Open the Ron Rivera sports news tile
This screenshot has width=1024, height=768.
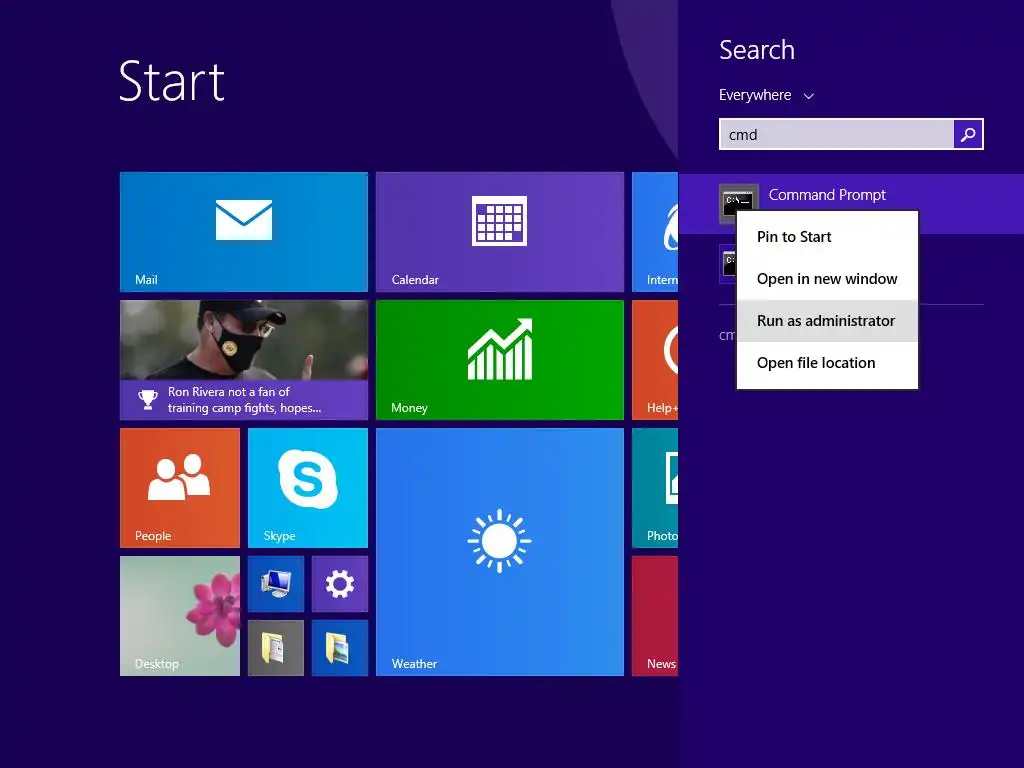tap(244, 360)
